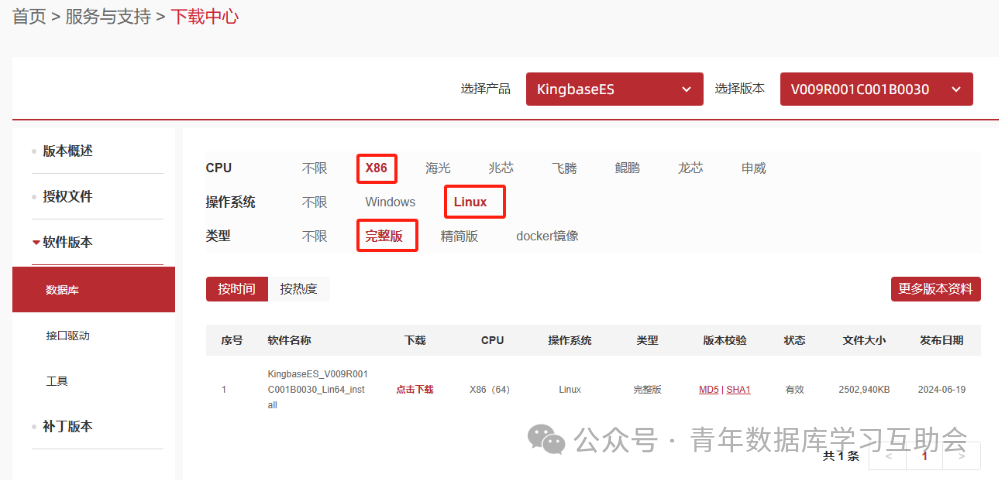Click the 更多版本资料 button
This screenshot has height=480, width=999.
pyautogui.click(x=935, y=289)
